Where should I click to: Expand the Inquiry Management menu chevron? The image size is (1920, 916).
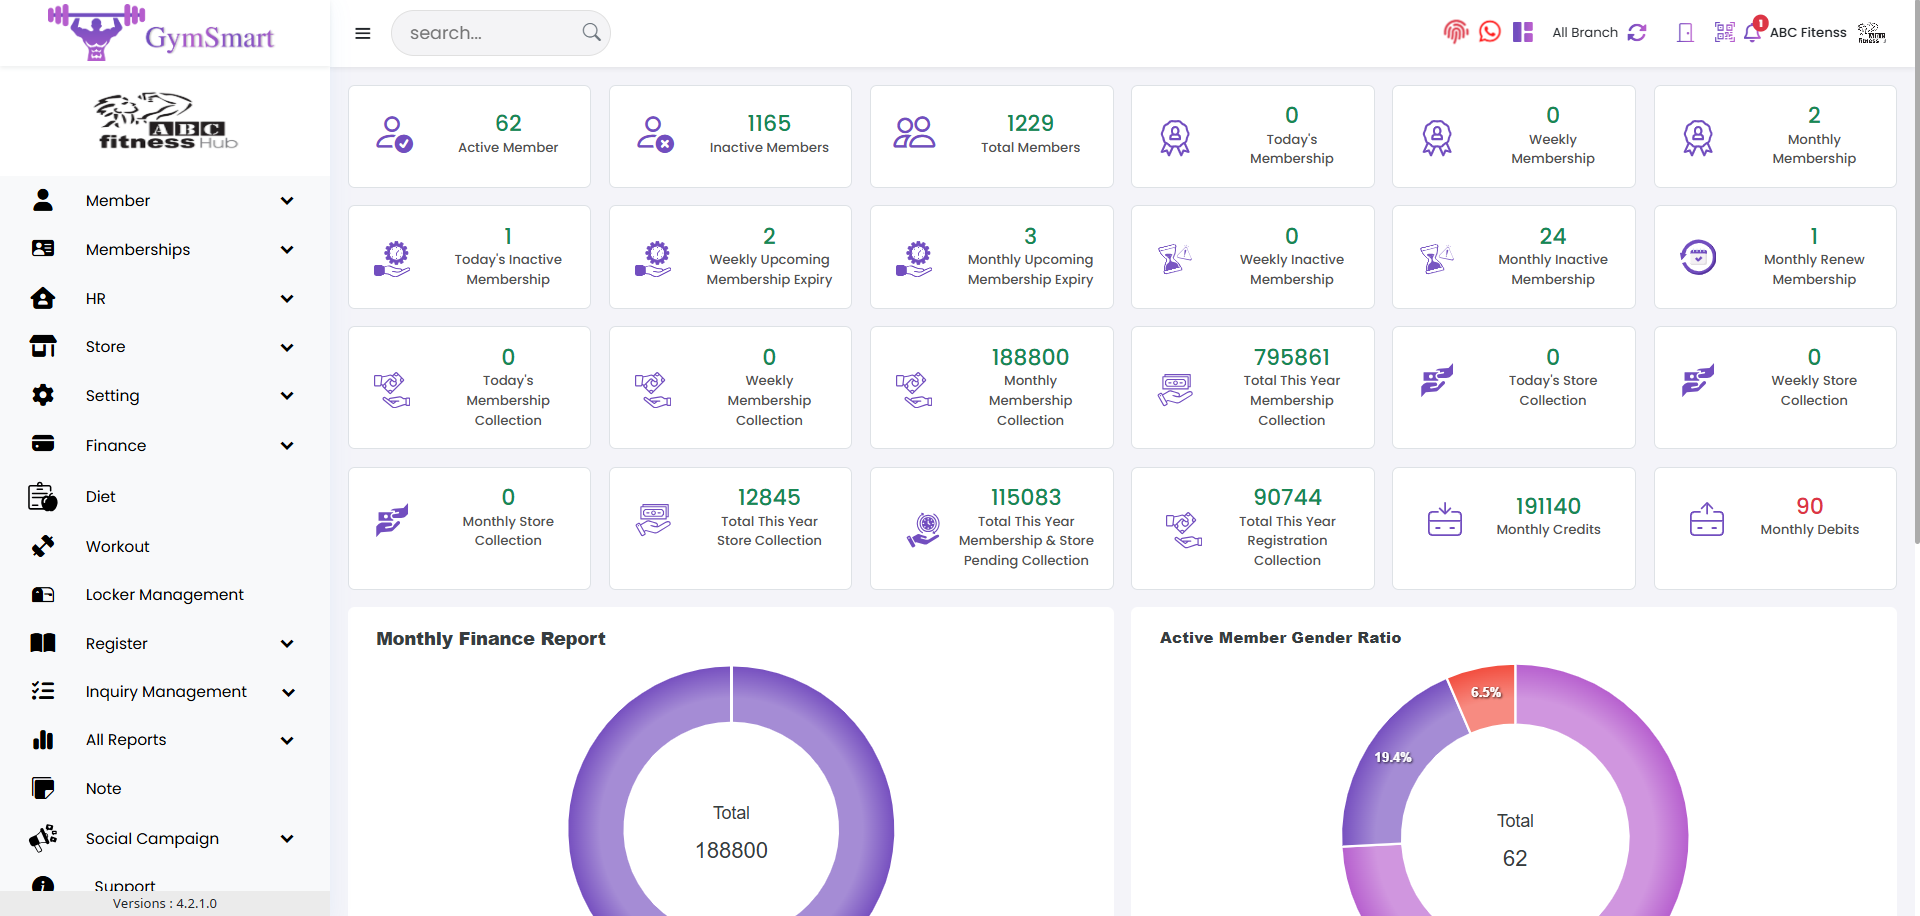(x=288, y=692)
